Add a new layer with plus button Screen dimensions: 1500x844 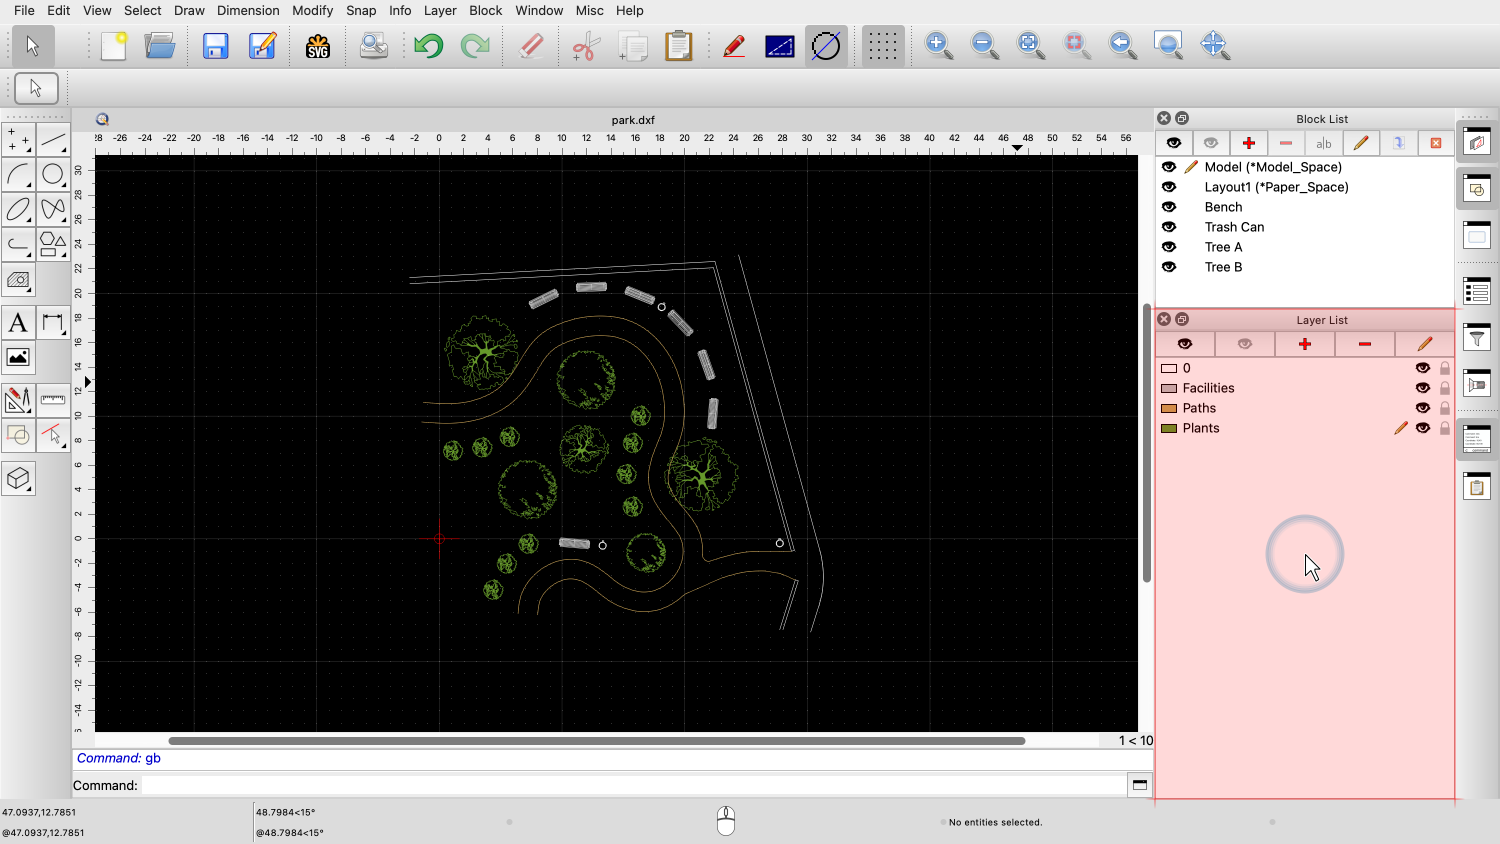pyautogui.click(x=1304, y=344)
